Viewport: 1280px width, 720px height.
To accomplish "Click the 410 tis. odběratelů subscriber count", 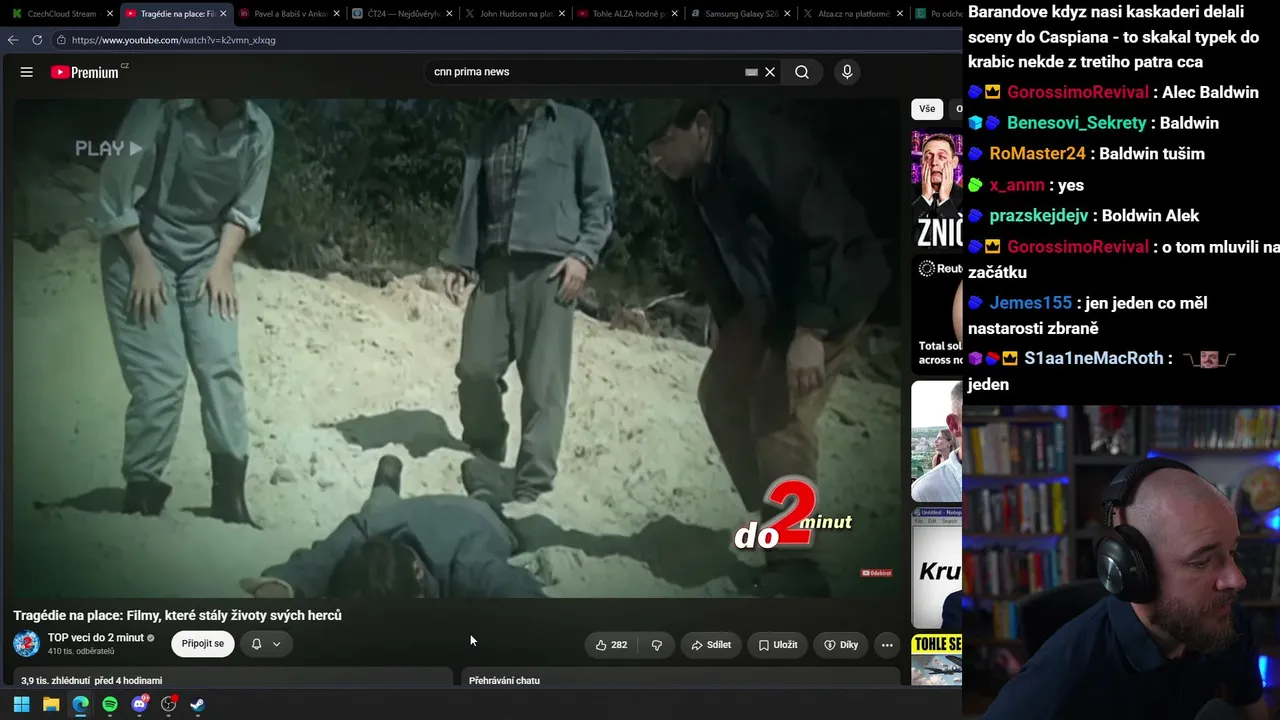I will tap(81, 651).
